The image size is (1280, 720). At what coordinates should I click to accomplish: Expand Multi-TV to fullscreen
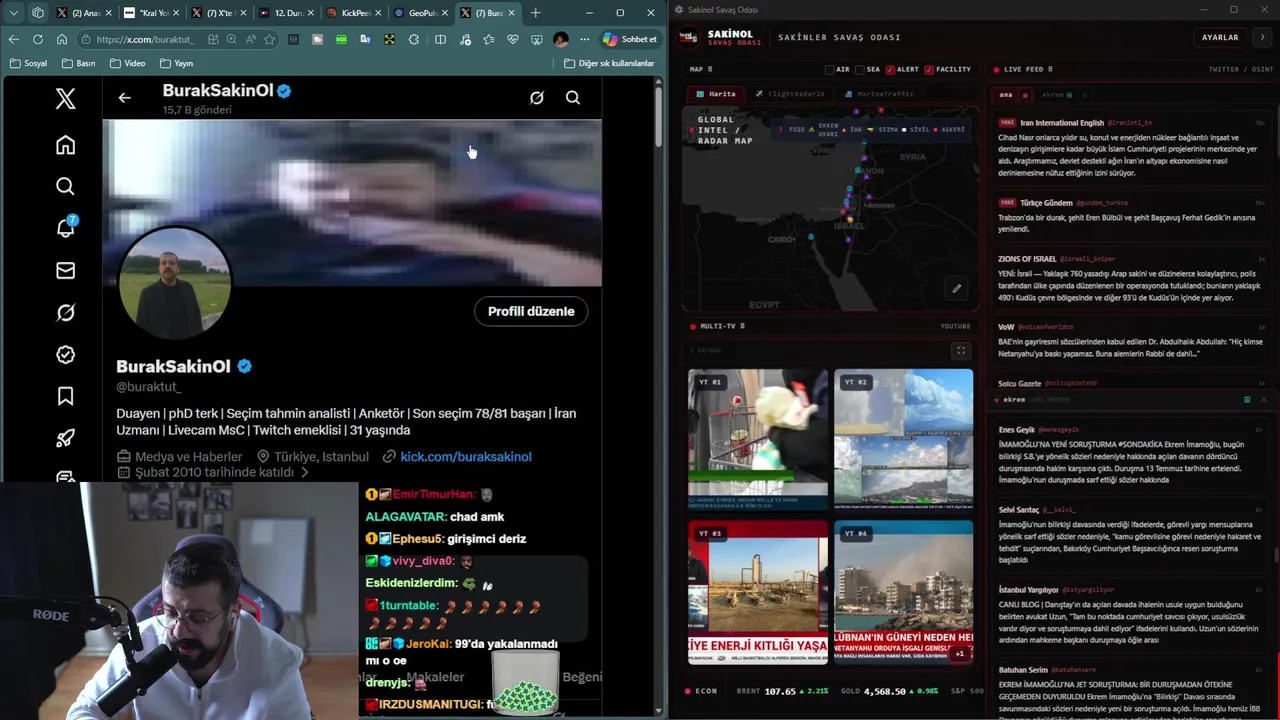click(961, 351)
